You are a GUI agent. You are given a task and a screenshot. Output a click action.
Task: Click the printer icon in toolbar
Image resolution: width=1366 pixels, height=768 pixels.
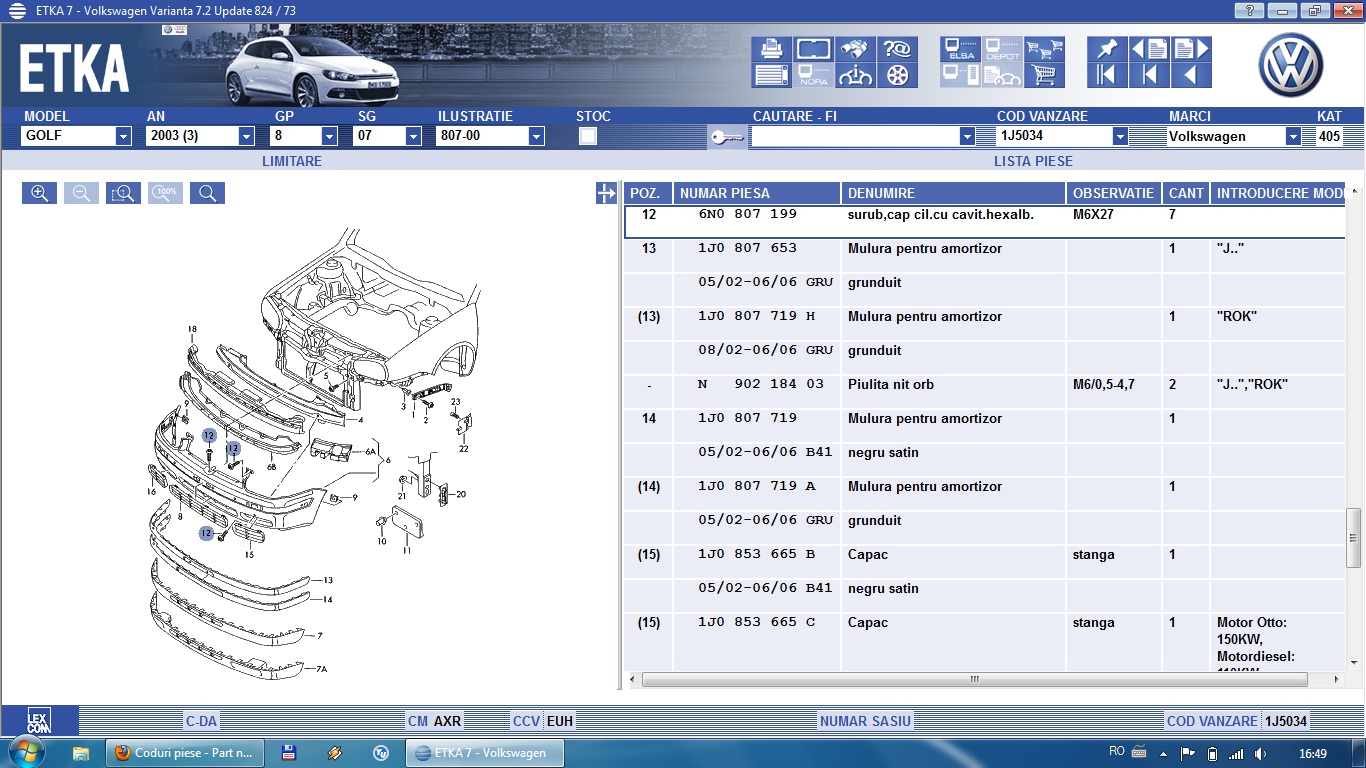771,49
